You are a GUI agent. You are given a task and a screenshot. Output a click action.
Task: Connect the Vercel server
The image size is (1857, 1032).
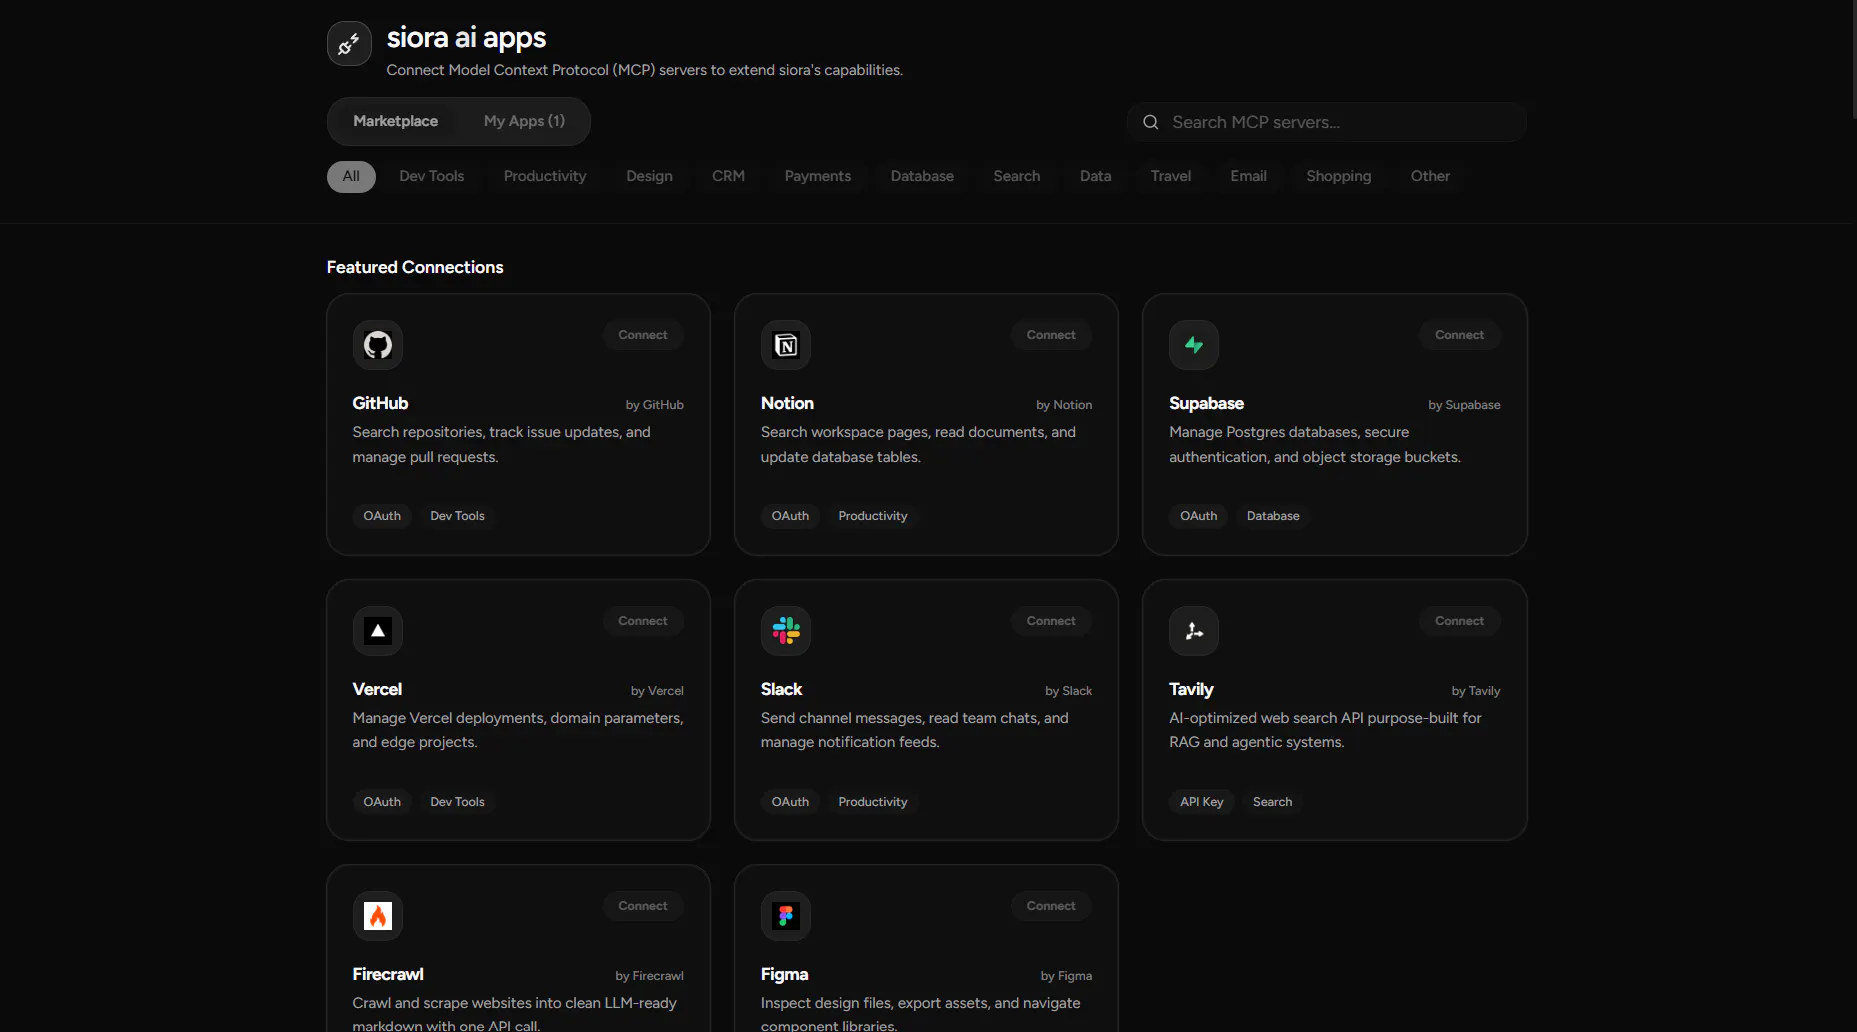click(x=643, y=621)
